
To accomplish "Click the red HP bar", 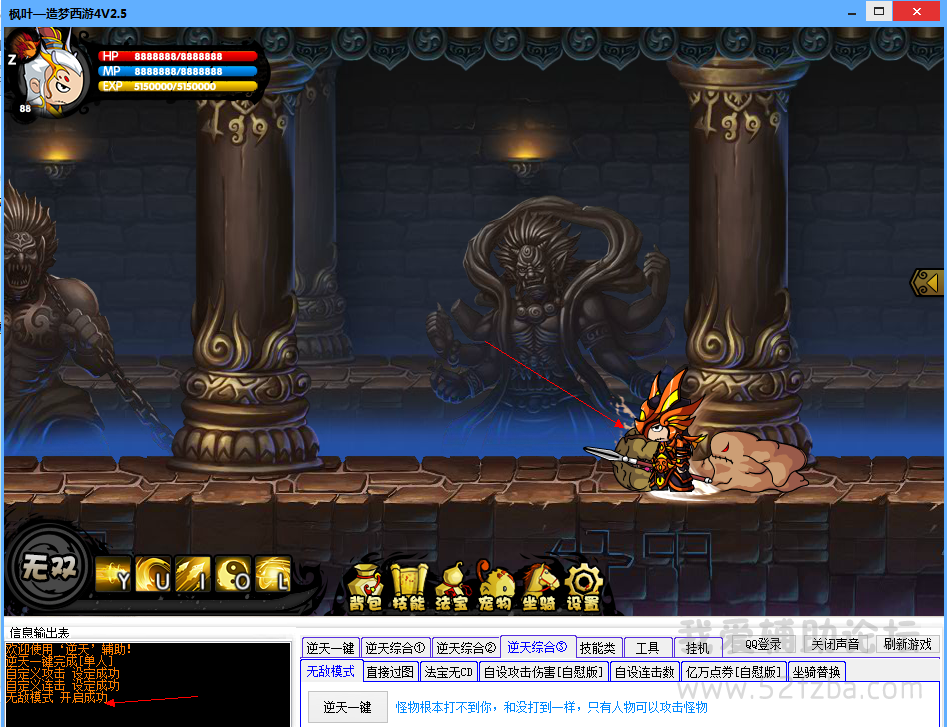I will 178,56.
